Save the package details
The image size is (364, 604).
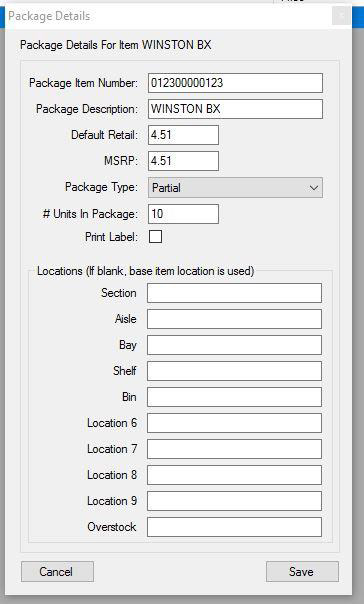coord(302,572)
